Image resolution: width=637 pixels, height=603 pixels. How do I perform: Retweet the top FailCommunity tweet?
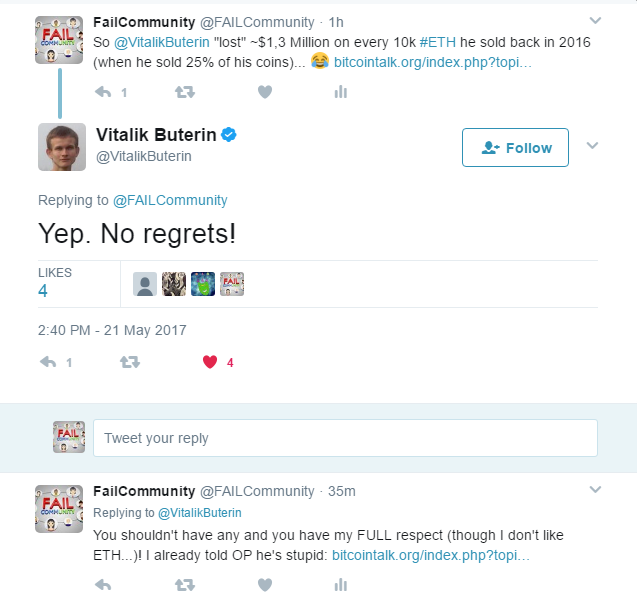[x=185, y=92]
